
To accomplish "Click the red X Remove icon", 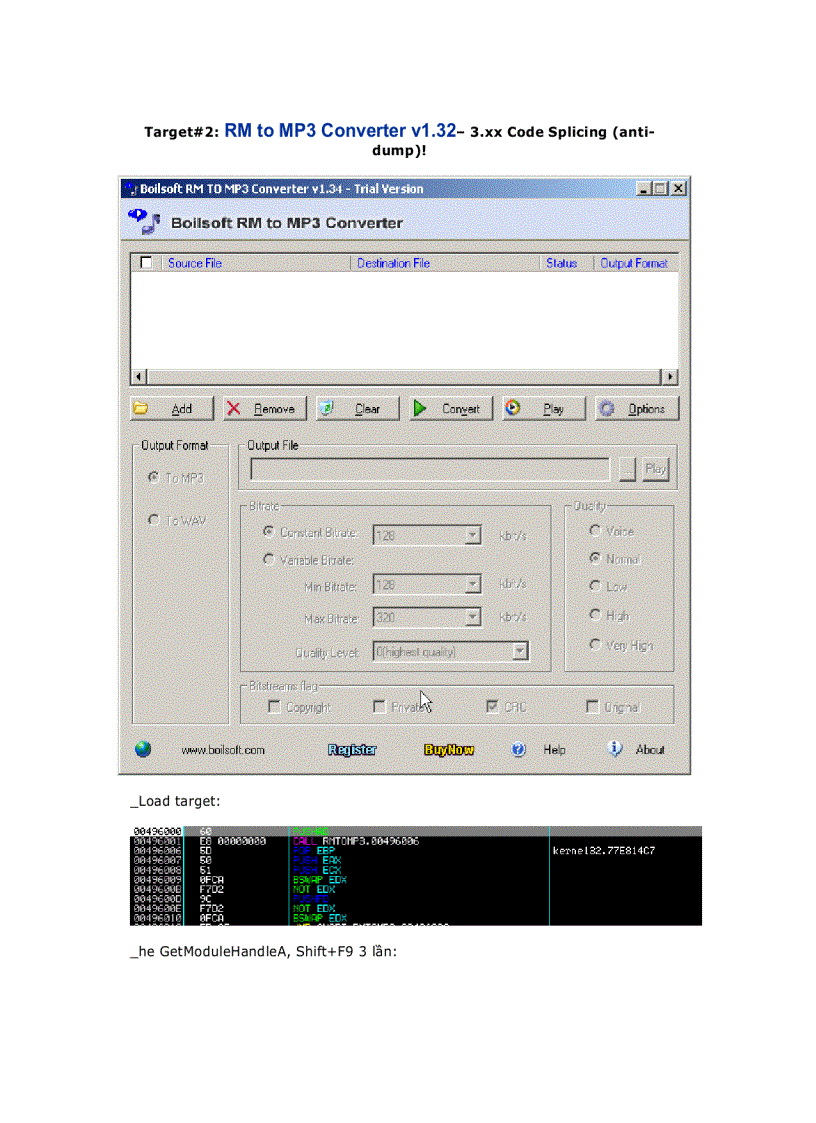I will pyautogui.click(x=233, y=409).
